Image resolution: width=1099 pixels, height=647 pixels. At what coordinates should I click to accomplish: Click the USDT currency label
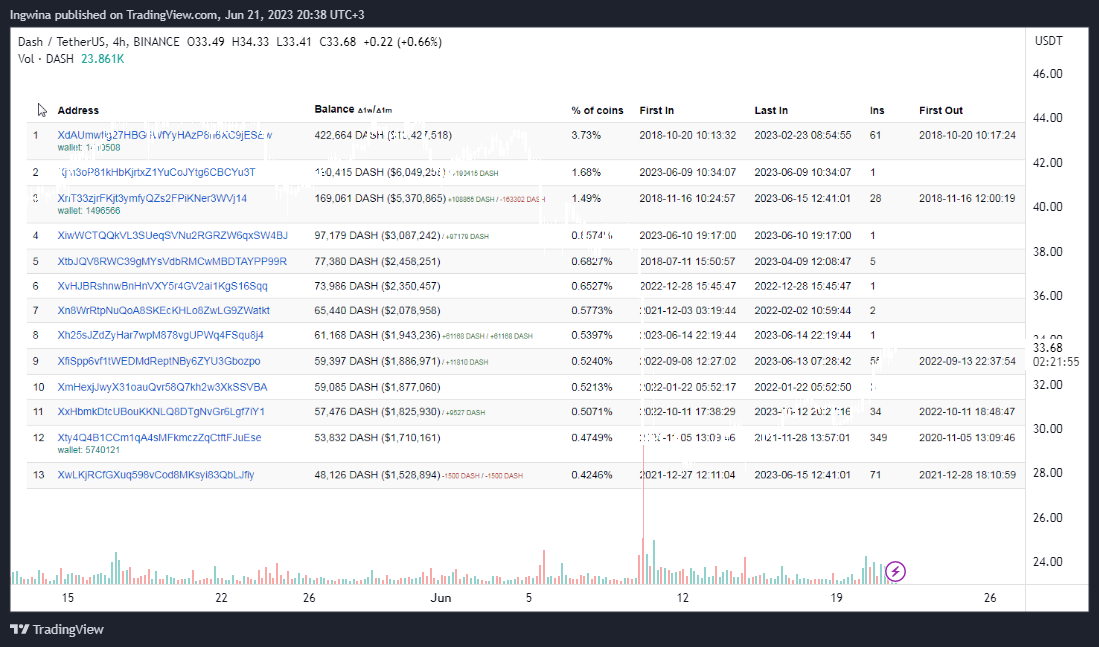(x=1049, y=41)
